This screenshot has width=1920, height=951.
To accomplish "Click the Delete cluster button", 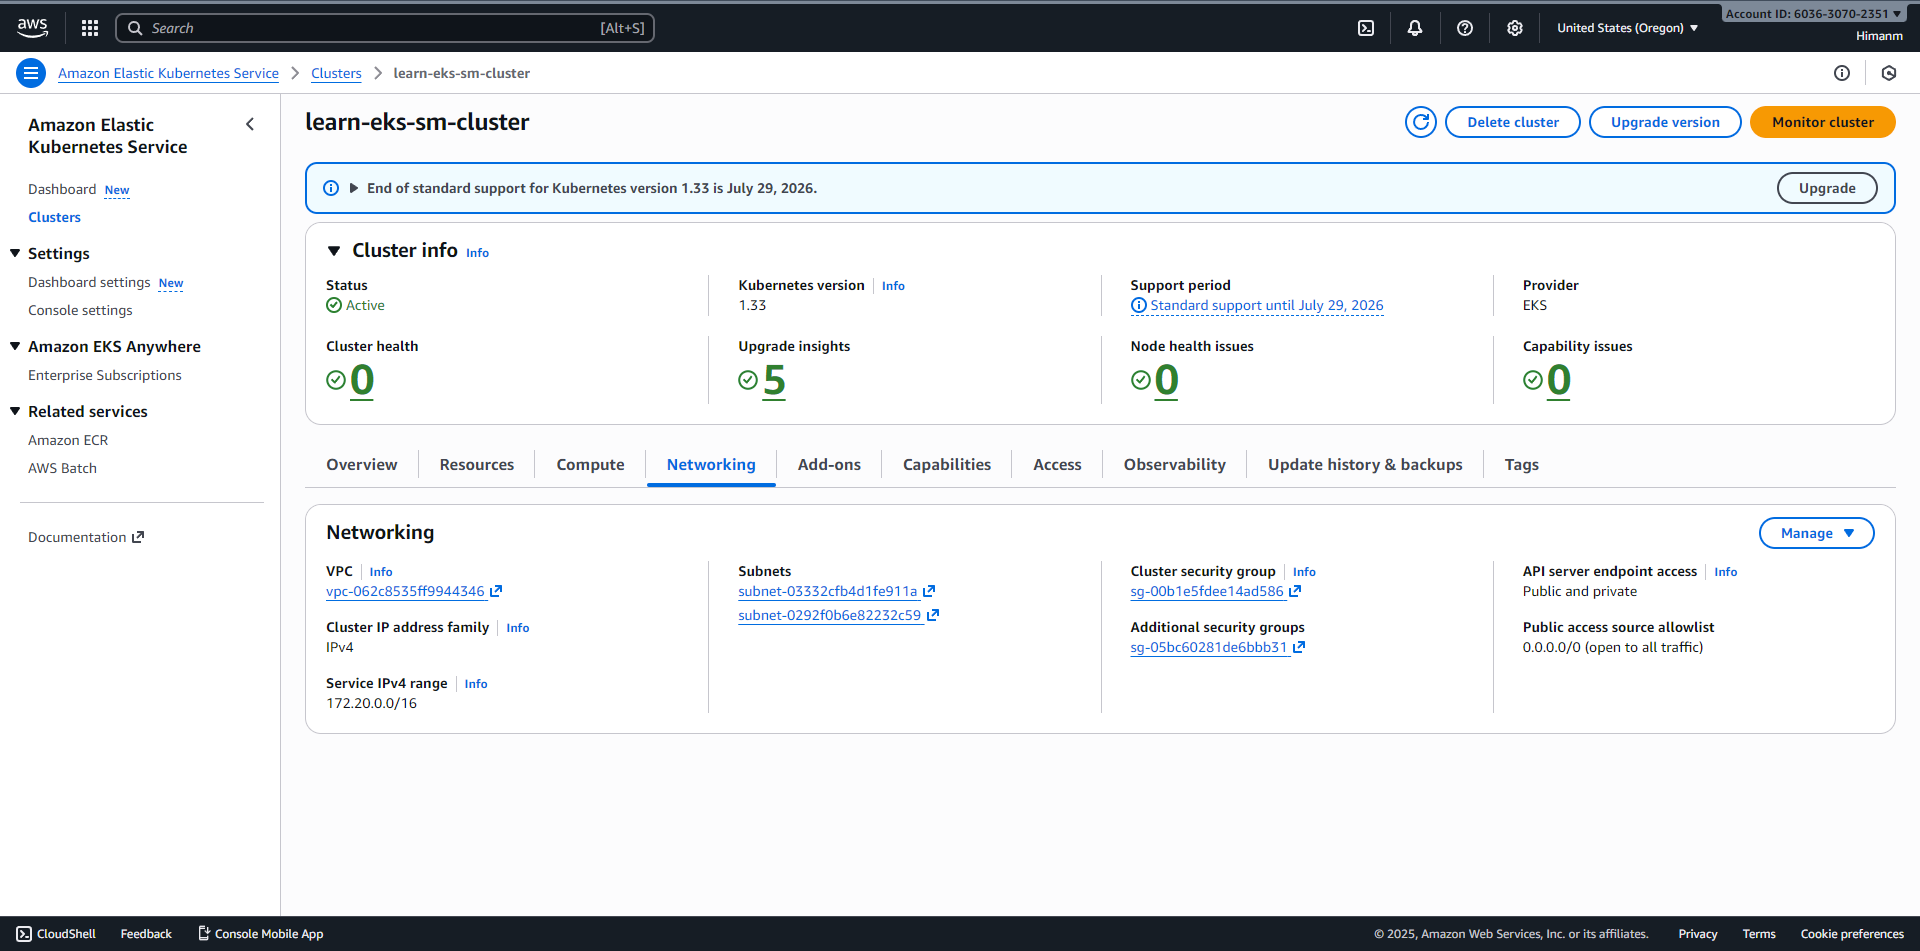I will pos(1512,122).
